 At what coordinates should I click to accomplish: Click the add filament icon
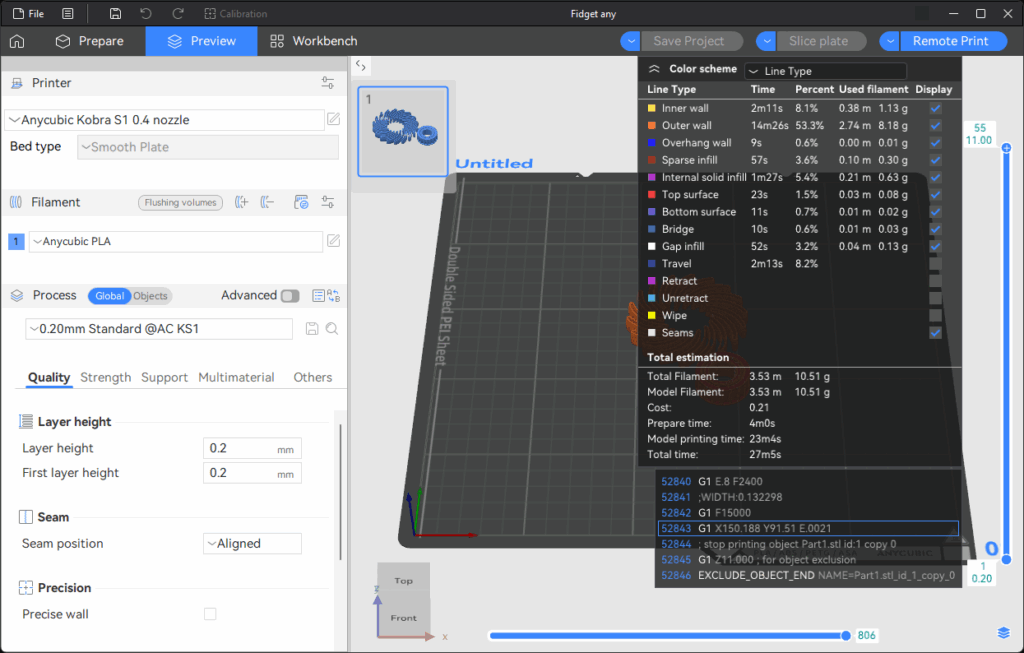coord(241,202)
